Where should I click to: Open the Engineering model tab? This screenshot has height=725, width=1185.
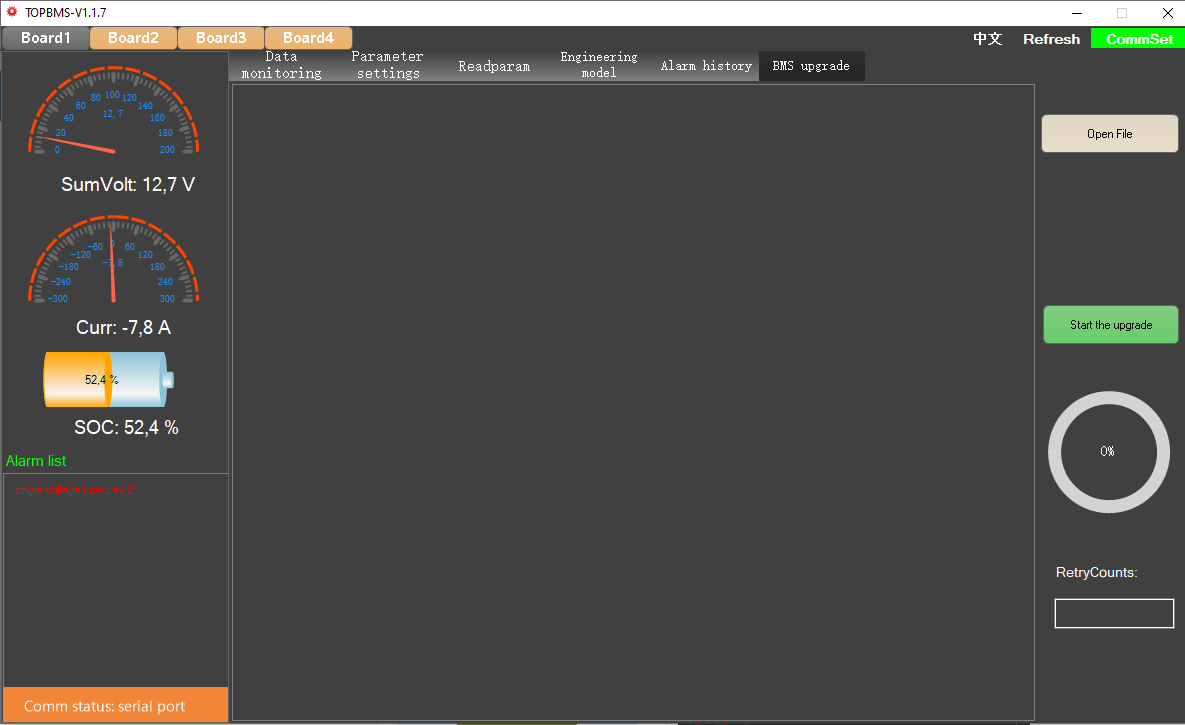click(x=598, y=65)
